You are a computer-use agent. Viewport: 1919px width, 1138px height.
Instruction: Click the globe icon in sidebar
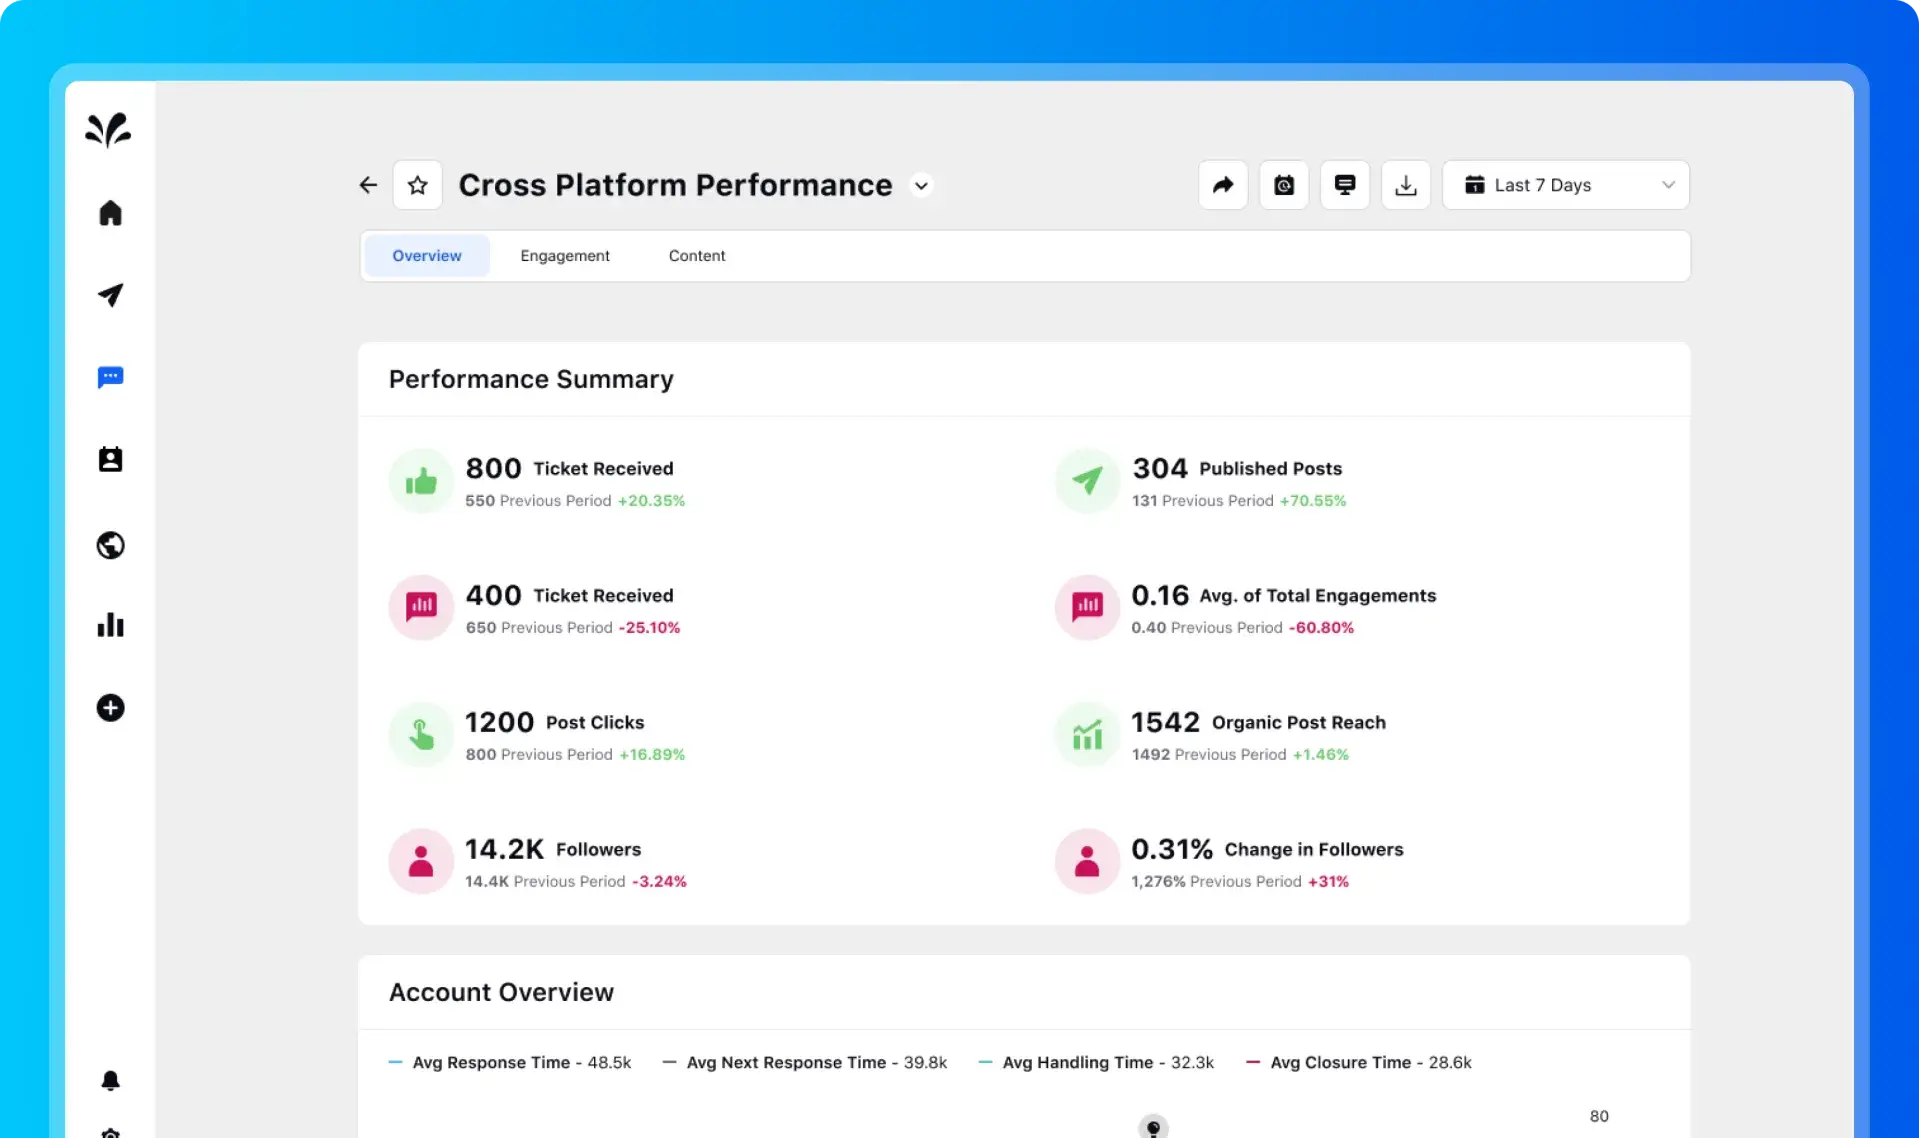click(110, 545)
